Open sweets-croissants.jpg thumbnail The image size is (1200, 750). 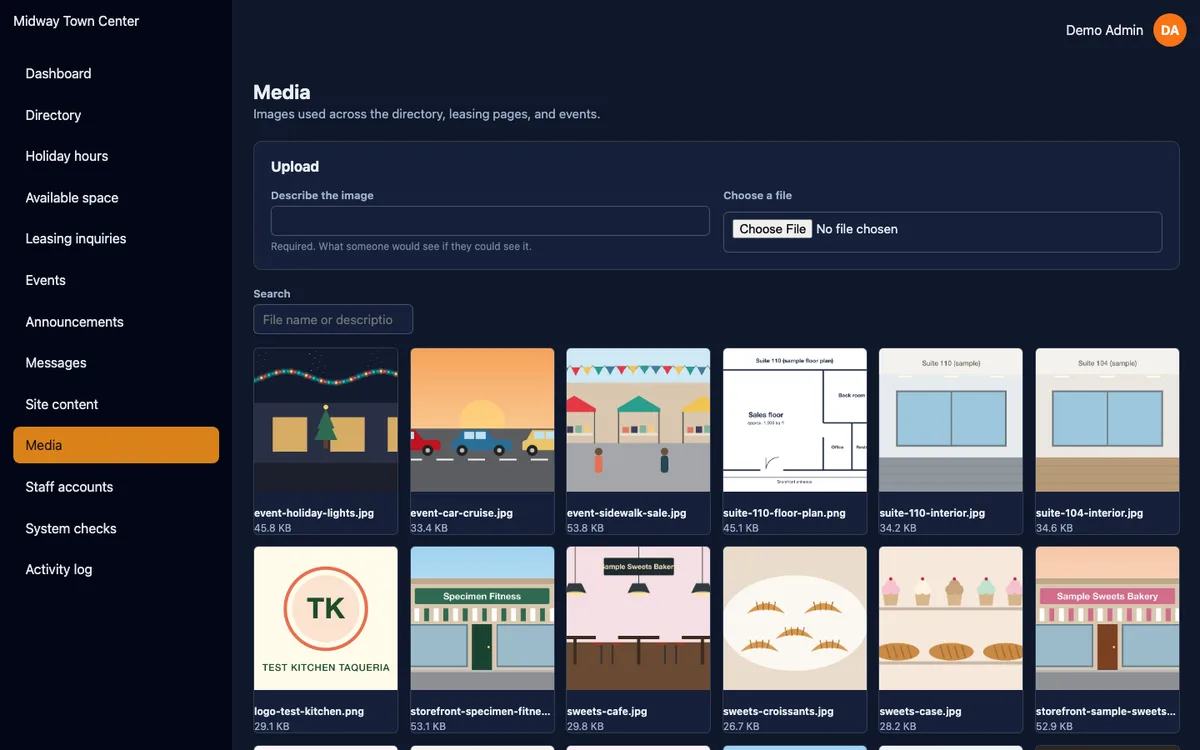click(795, 618)
